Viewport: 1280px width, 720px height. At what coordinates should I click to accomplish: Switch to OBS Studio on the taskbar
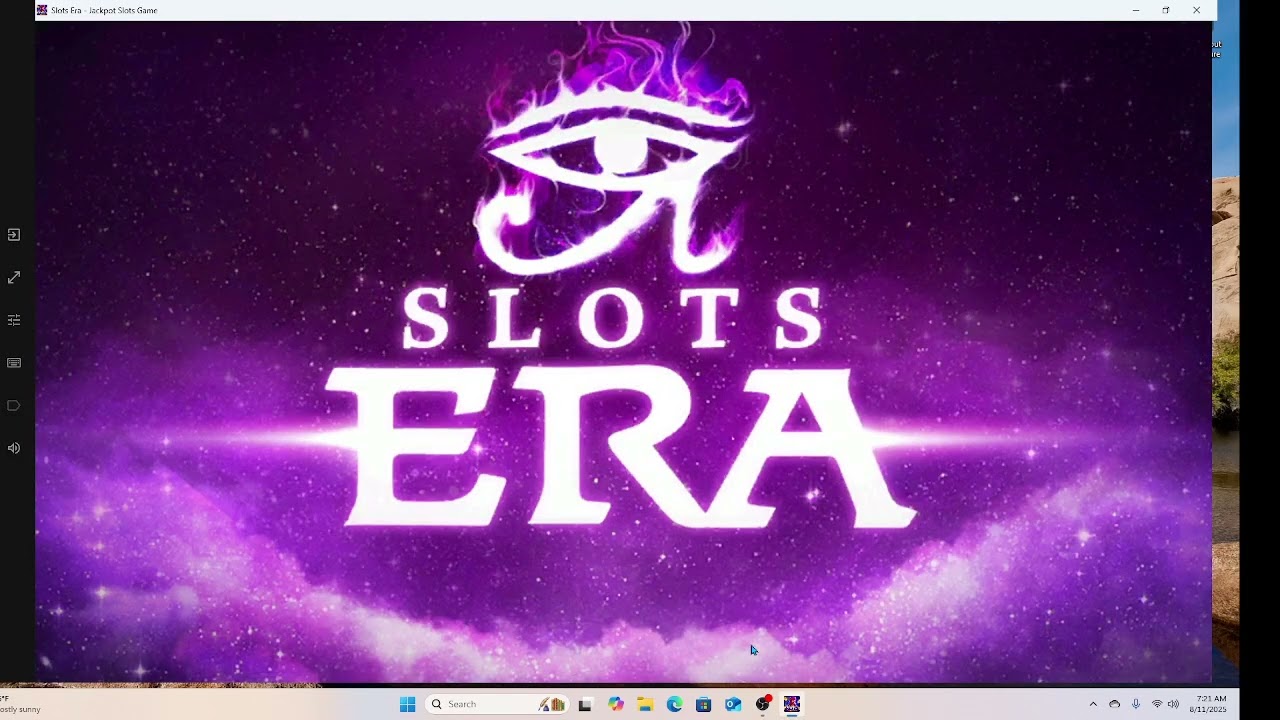point(763,704)
